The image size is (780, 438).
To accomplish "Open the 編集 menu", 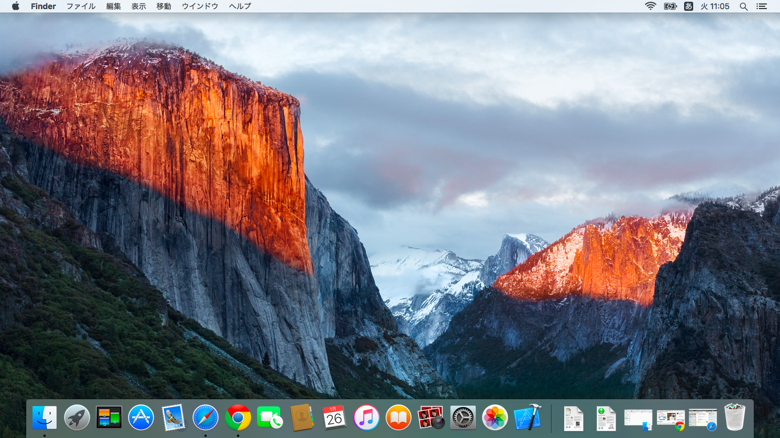I will 113,6.
